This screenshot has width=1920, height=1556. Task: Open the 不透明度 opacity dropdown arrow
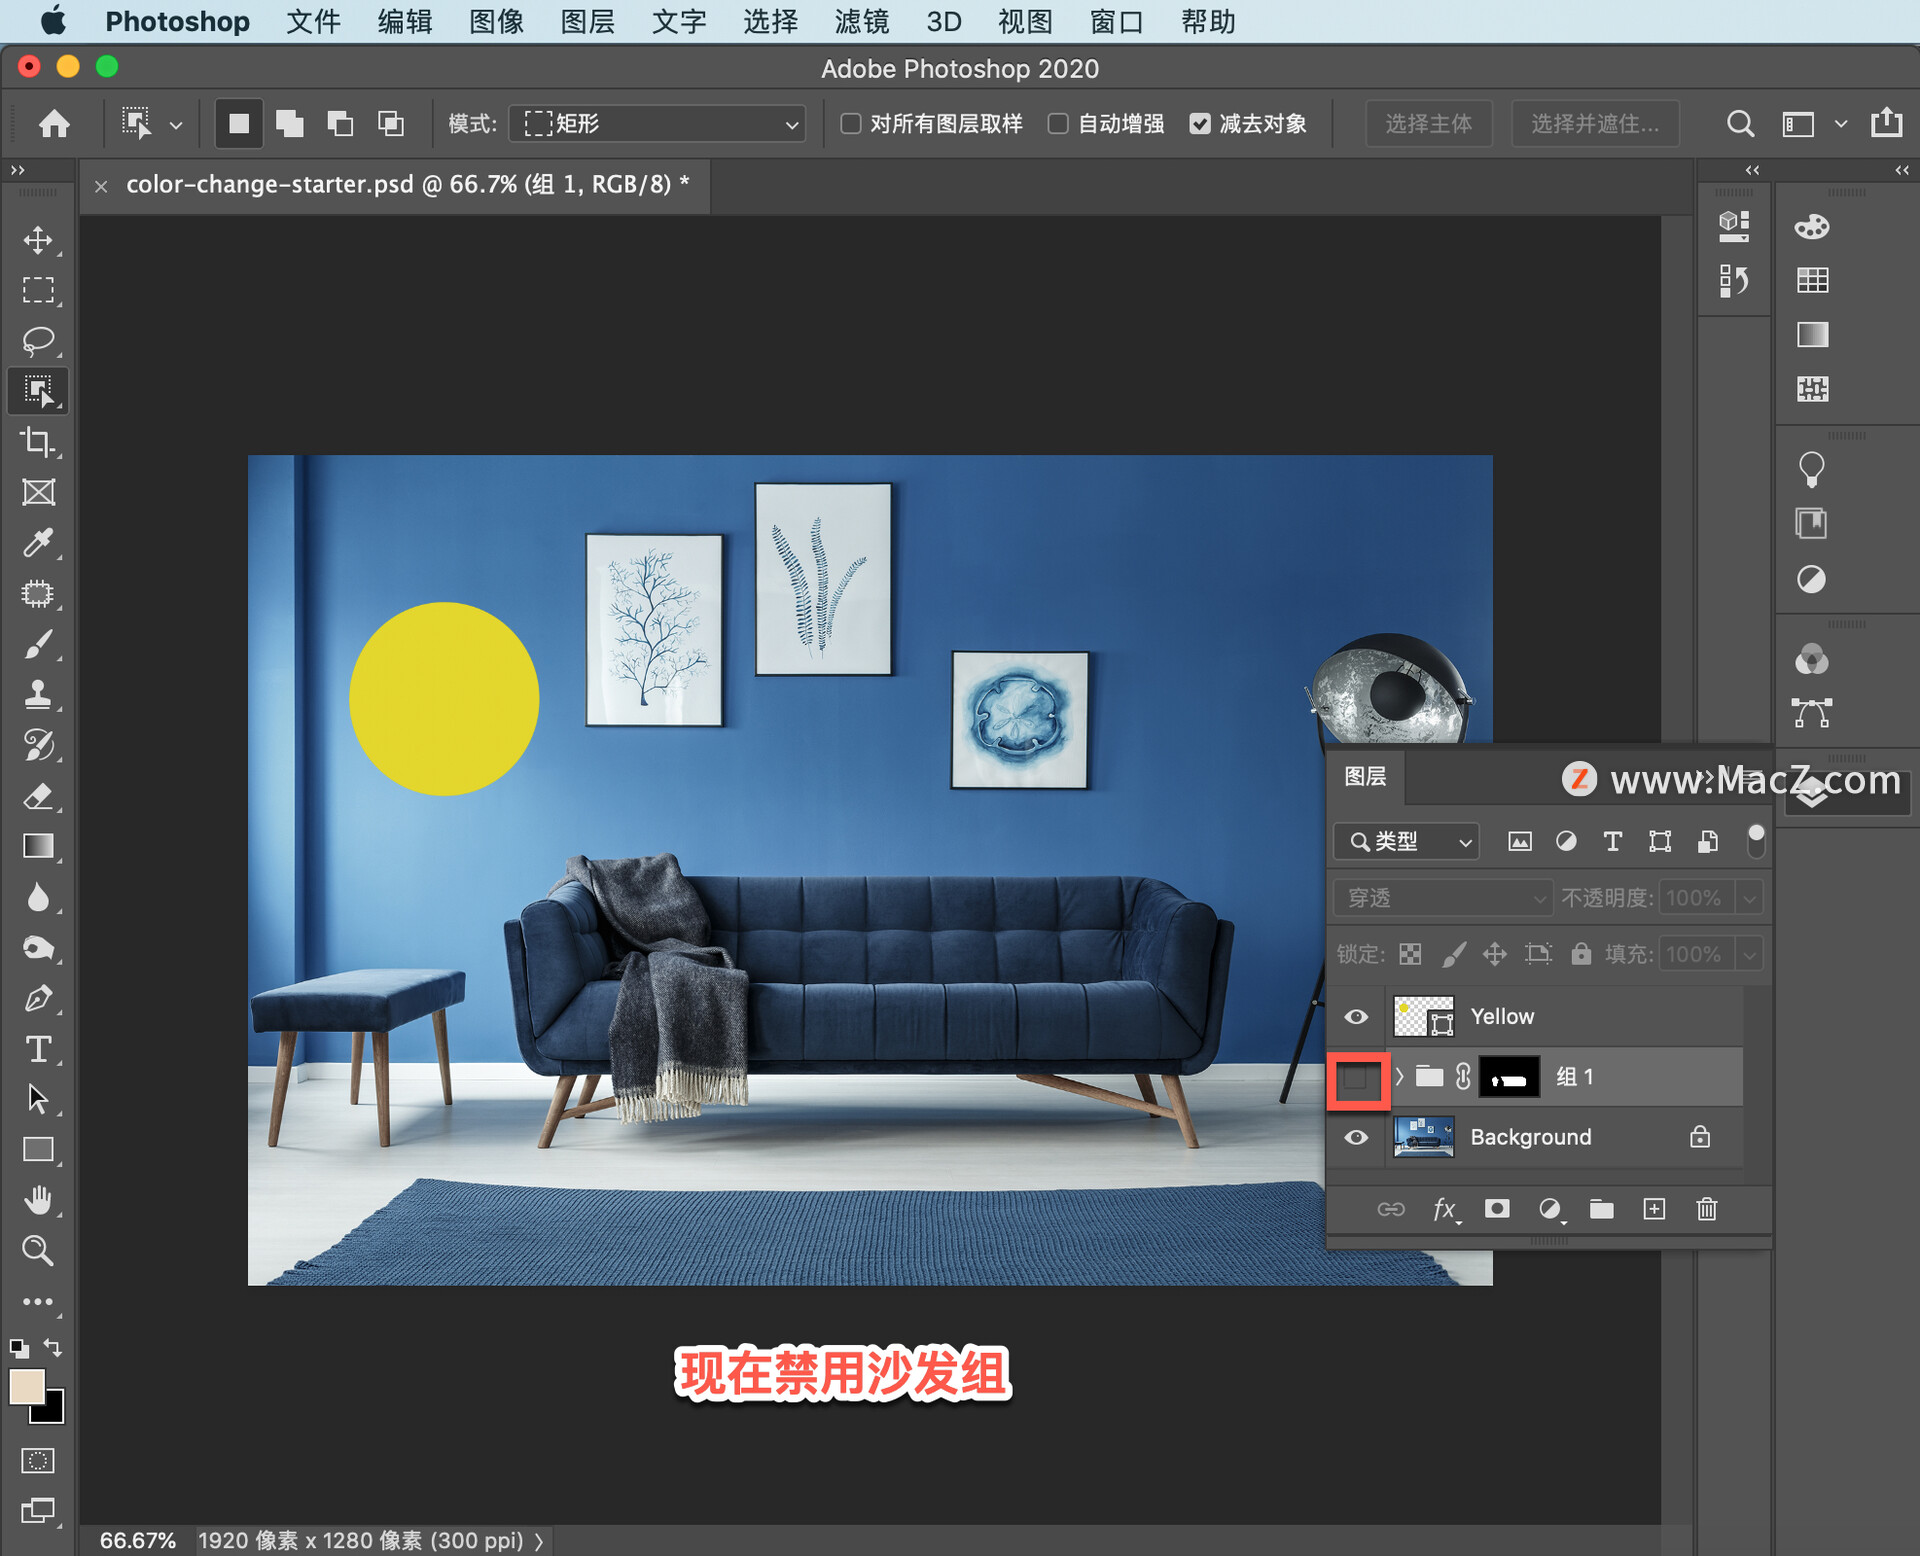[1749, 898]
